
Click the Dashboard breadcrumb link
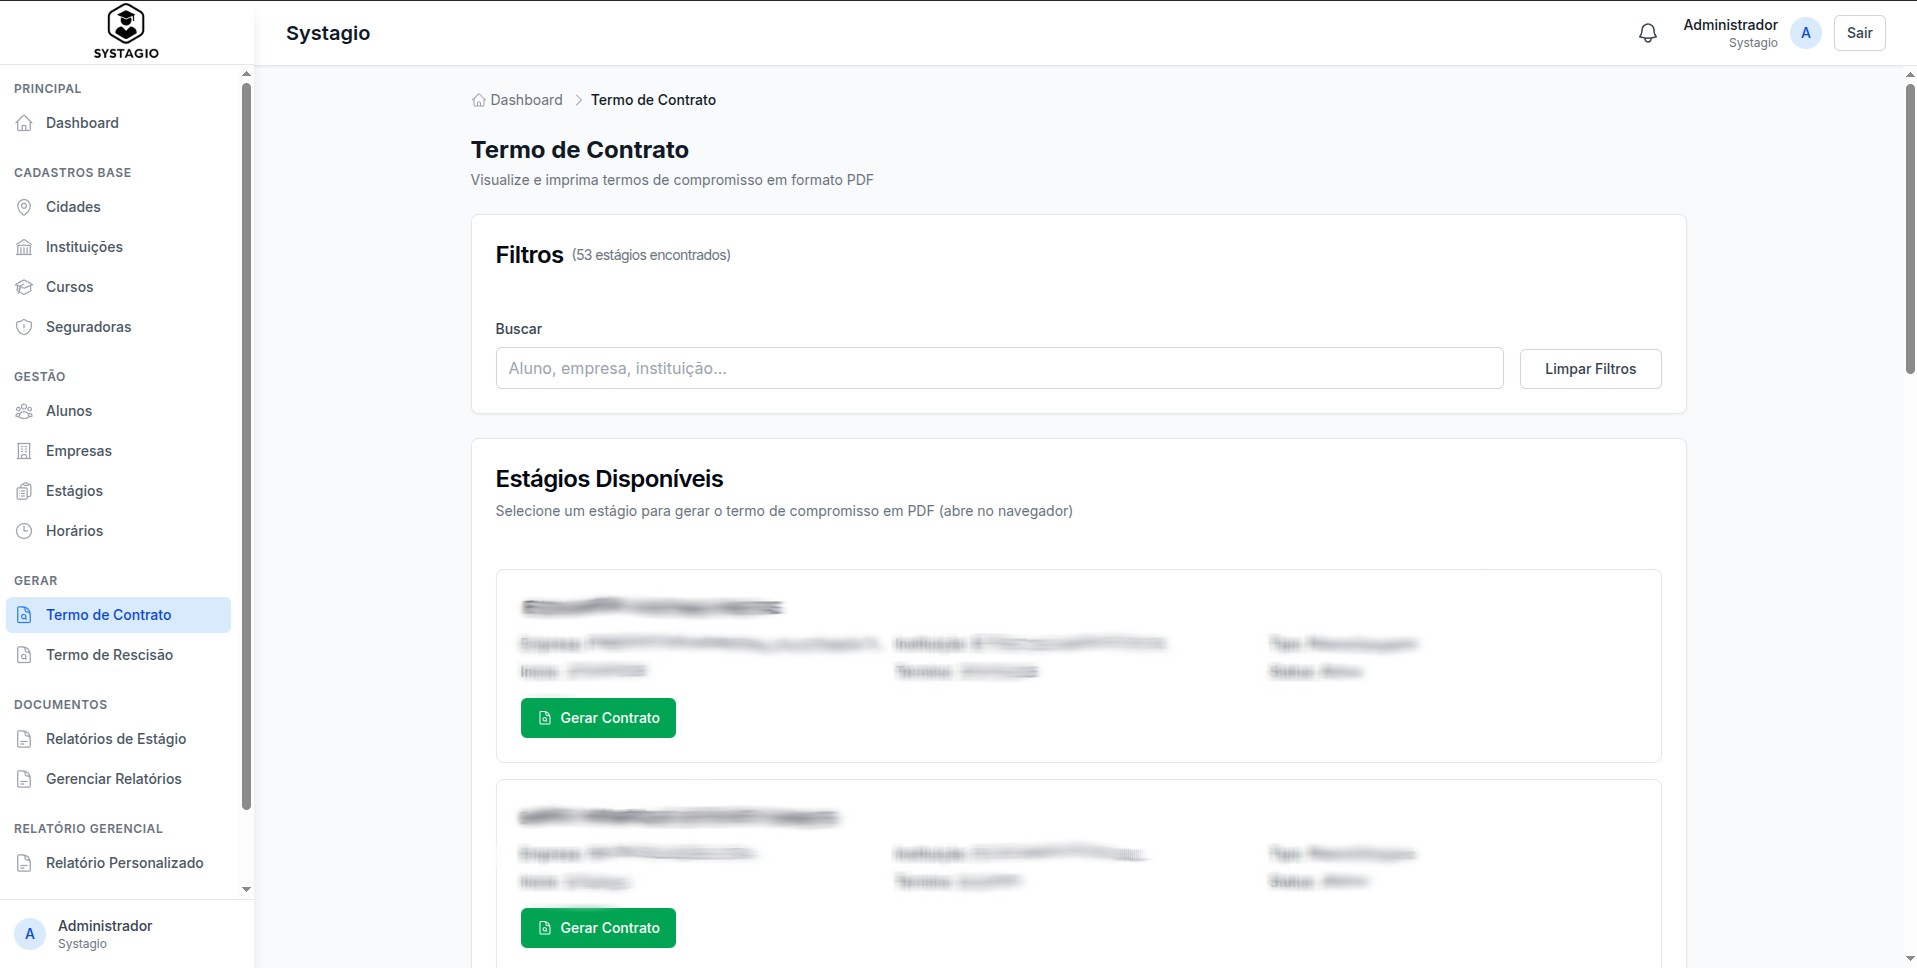[x=526, y=100]
